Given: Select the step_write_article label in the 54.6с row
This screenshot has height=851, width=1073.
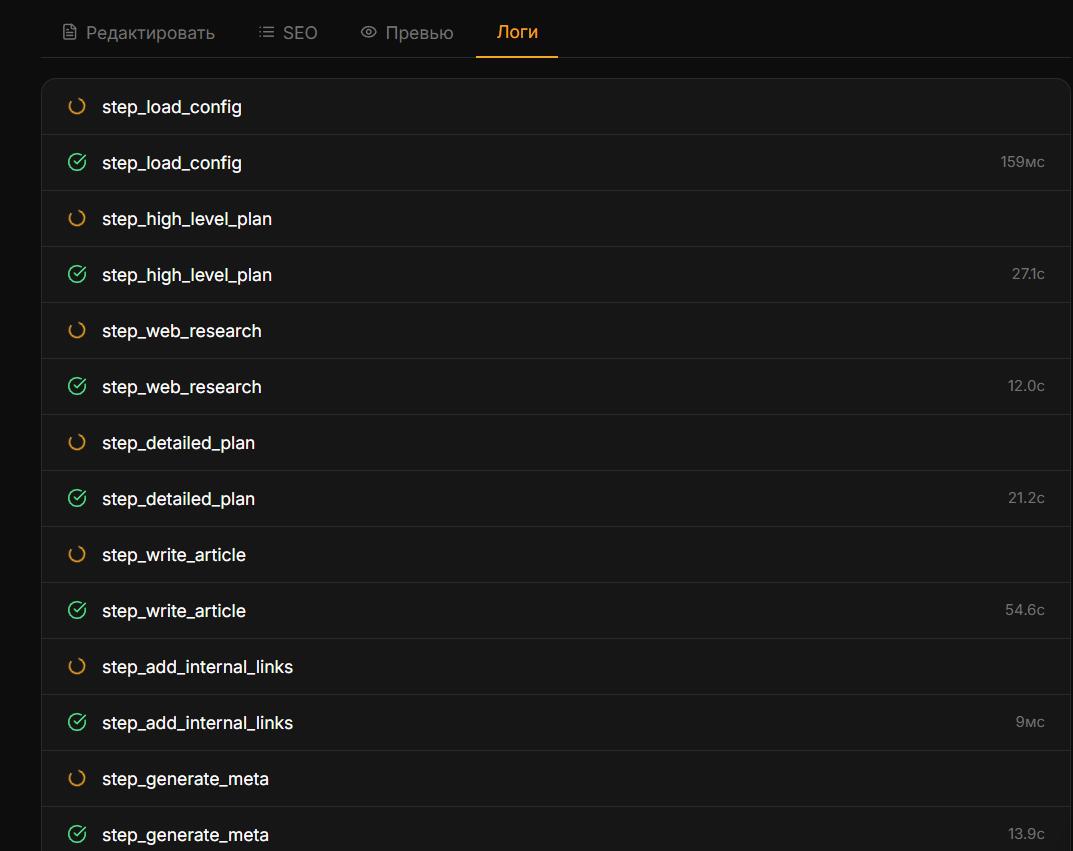Looking at the screenshot, I should [174, 611].
